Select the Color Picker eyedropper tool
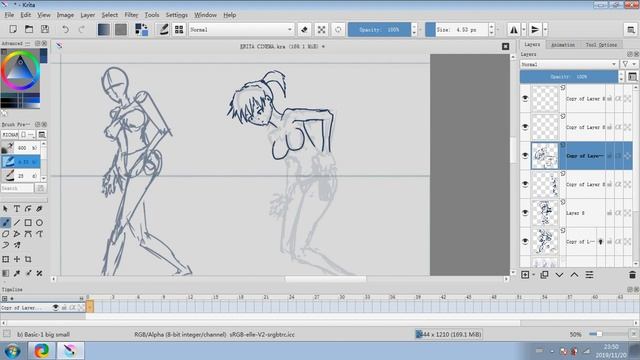This screenshot has width=640, height=360. (17, 273)
